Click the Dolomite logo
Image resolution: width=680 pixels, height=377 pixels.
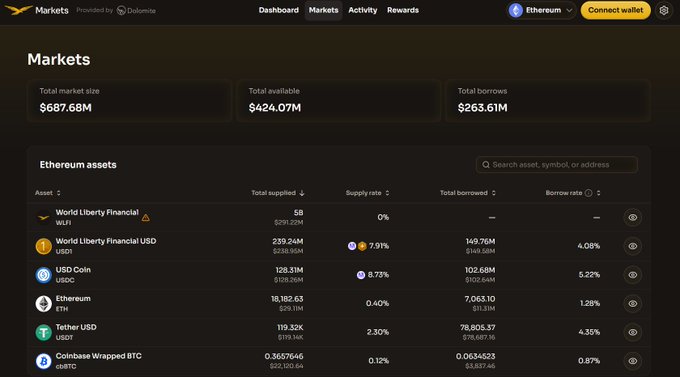click(136, 10)
